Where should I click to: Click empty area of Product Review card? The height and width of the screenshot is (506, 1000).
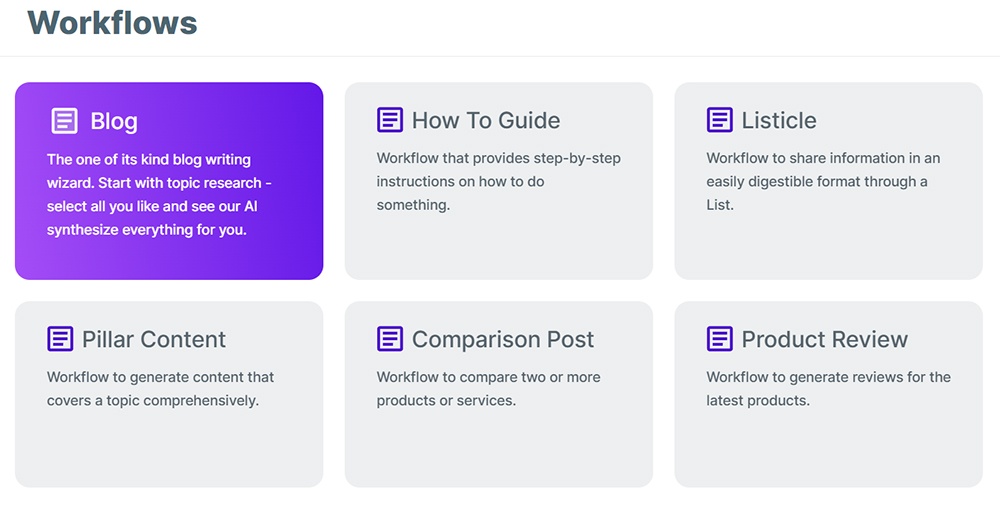point(828,450)
